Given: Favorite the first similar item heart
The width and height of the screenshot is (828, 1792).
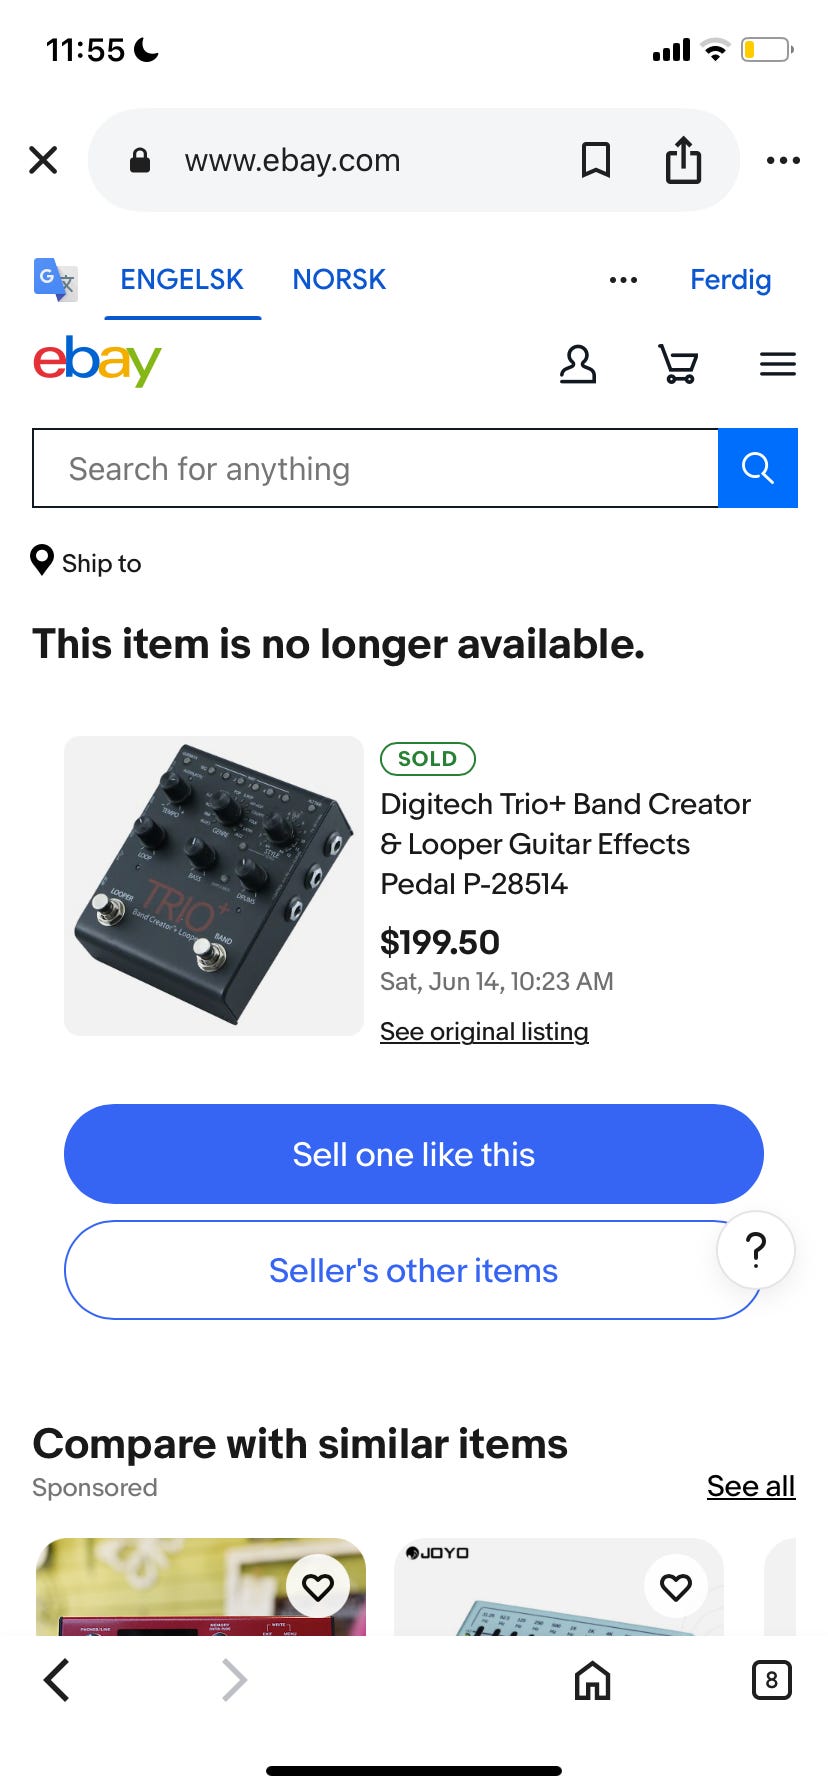Looking at the screenshot, I should 318,1586.
